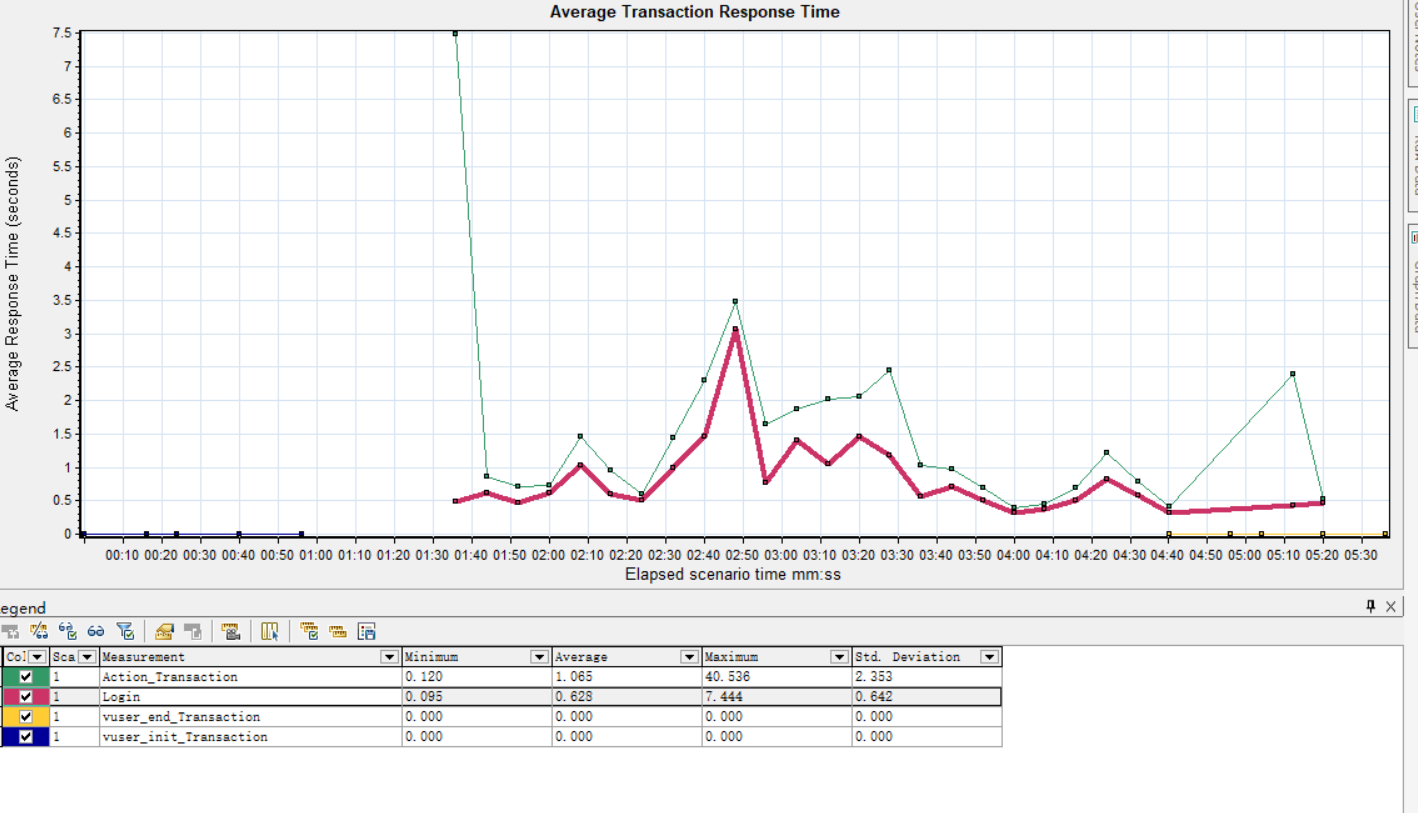Click the greyed-out icon before the camera icon

tap(193, 631)
